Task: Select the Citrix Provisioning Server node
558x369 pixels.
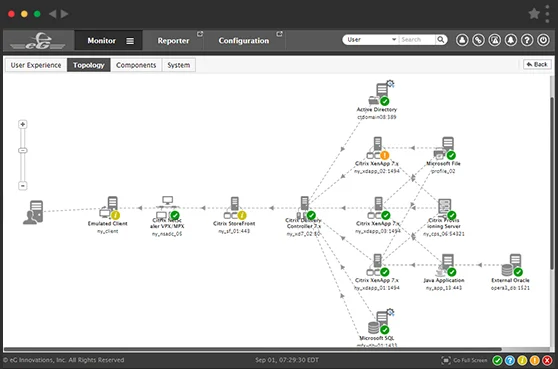Action: 446,209
